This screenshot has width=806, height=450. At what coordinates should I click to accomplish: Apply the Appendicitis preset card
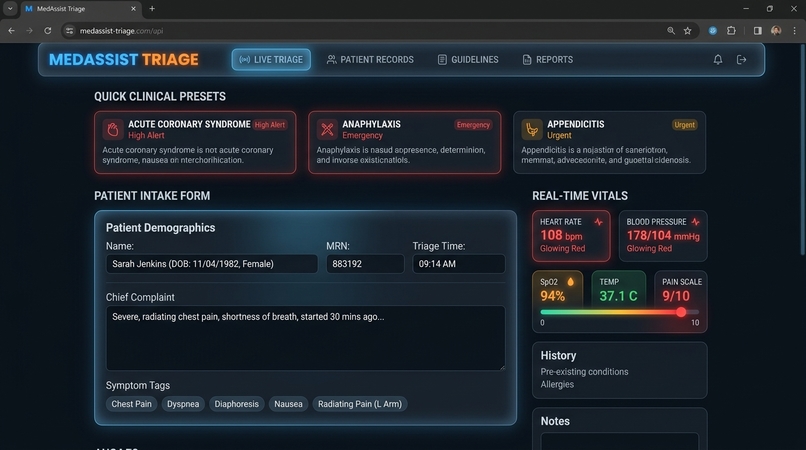(609, 142)
